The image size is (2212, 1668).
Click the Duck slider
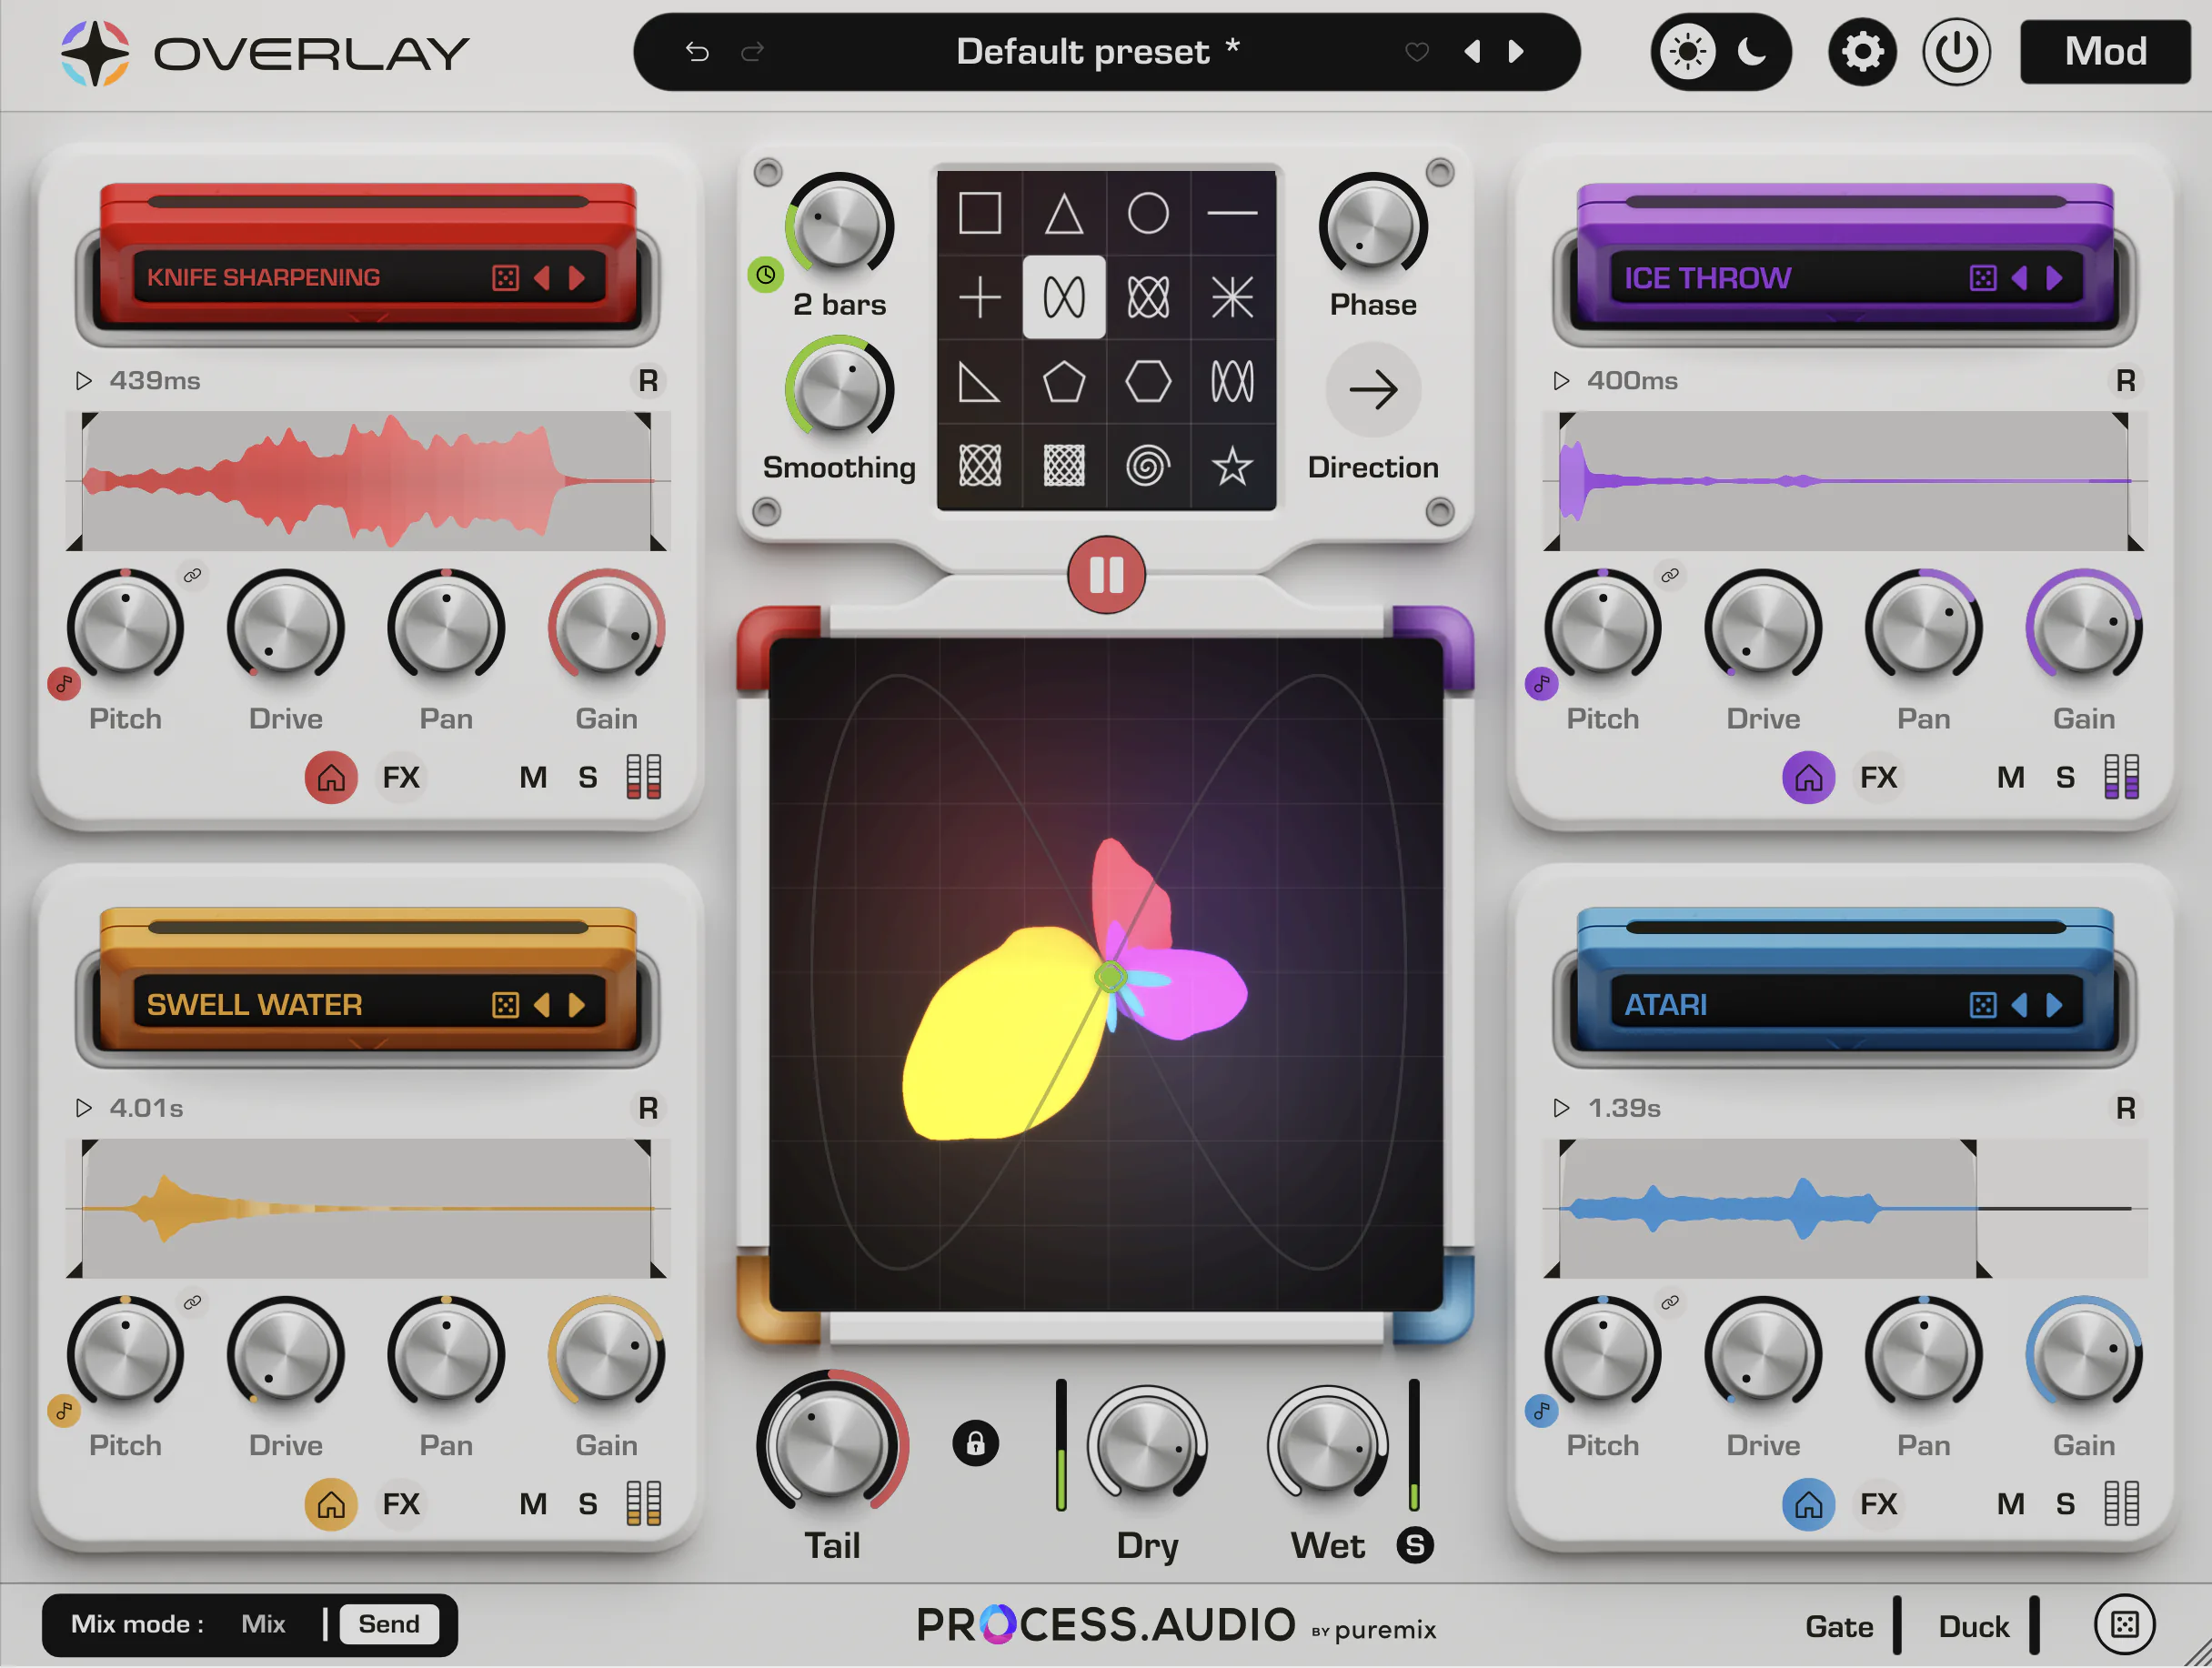(2034, 1625)
